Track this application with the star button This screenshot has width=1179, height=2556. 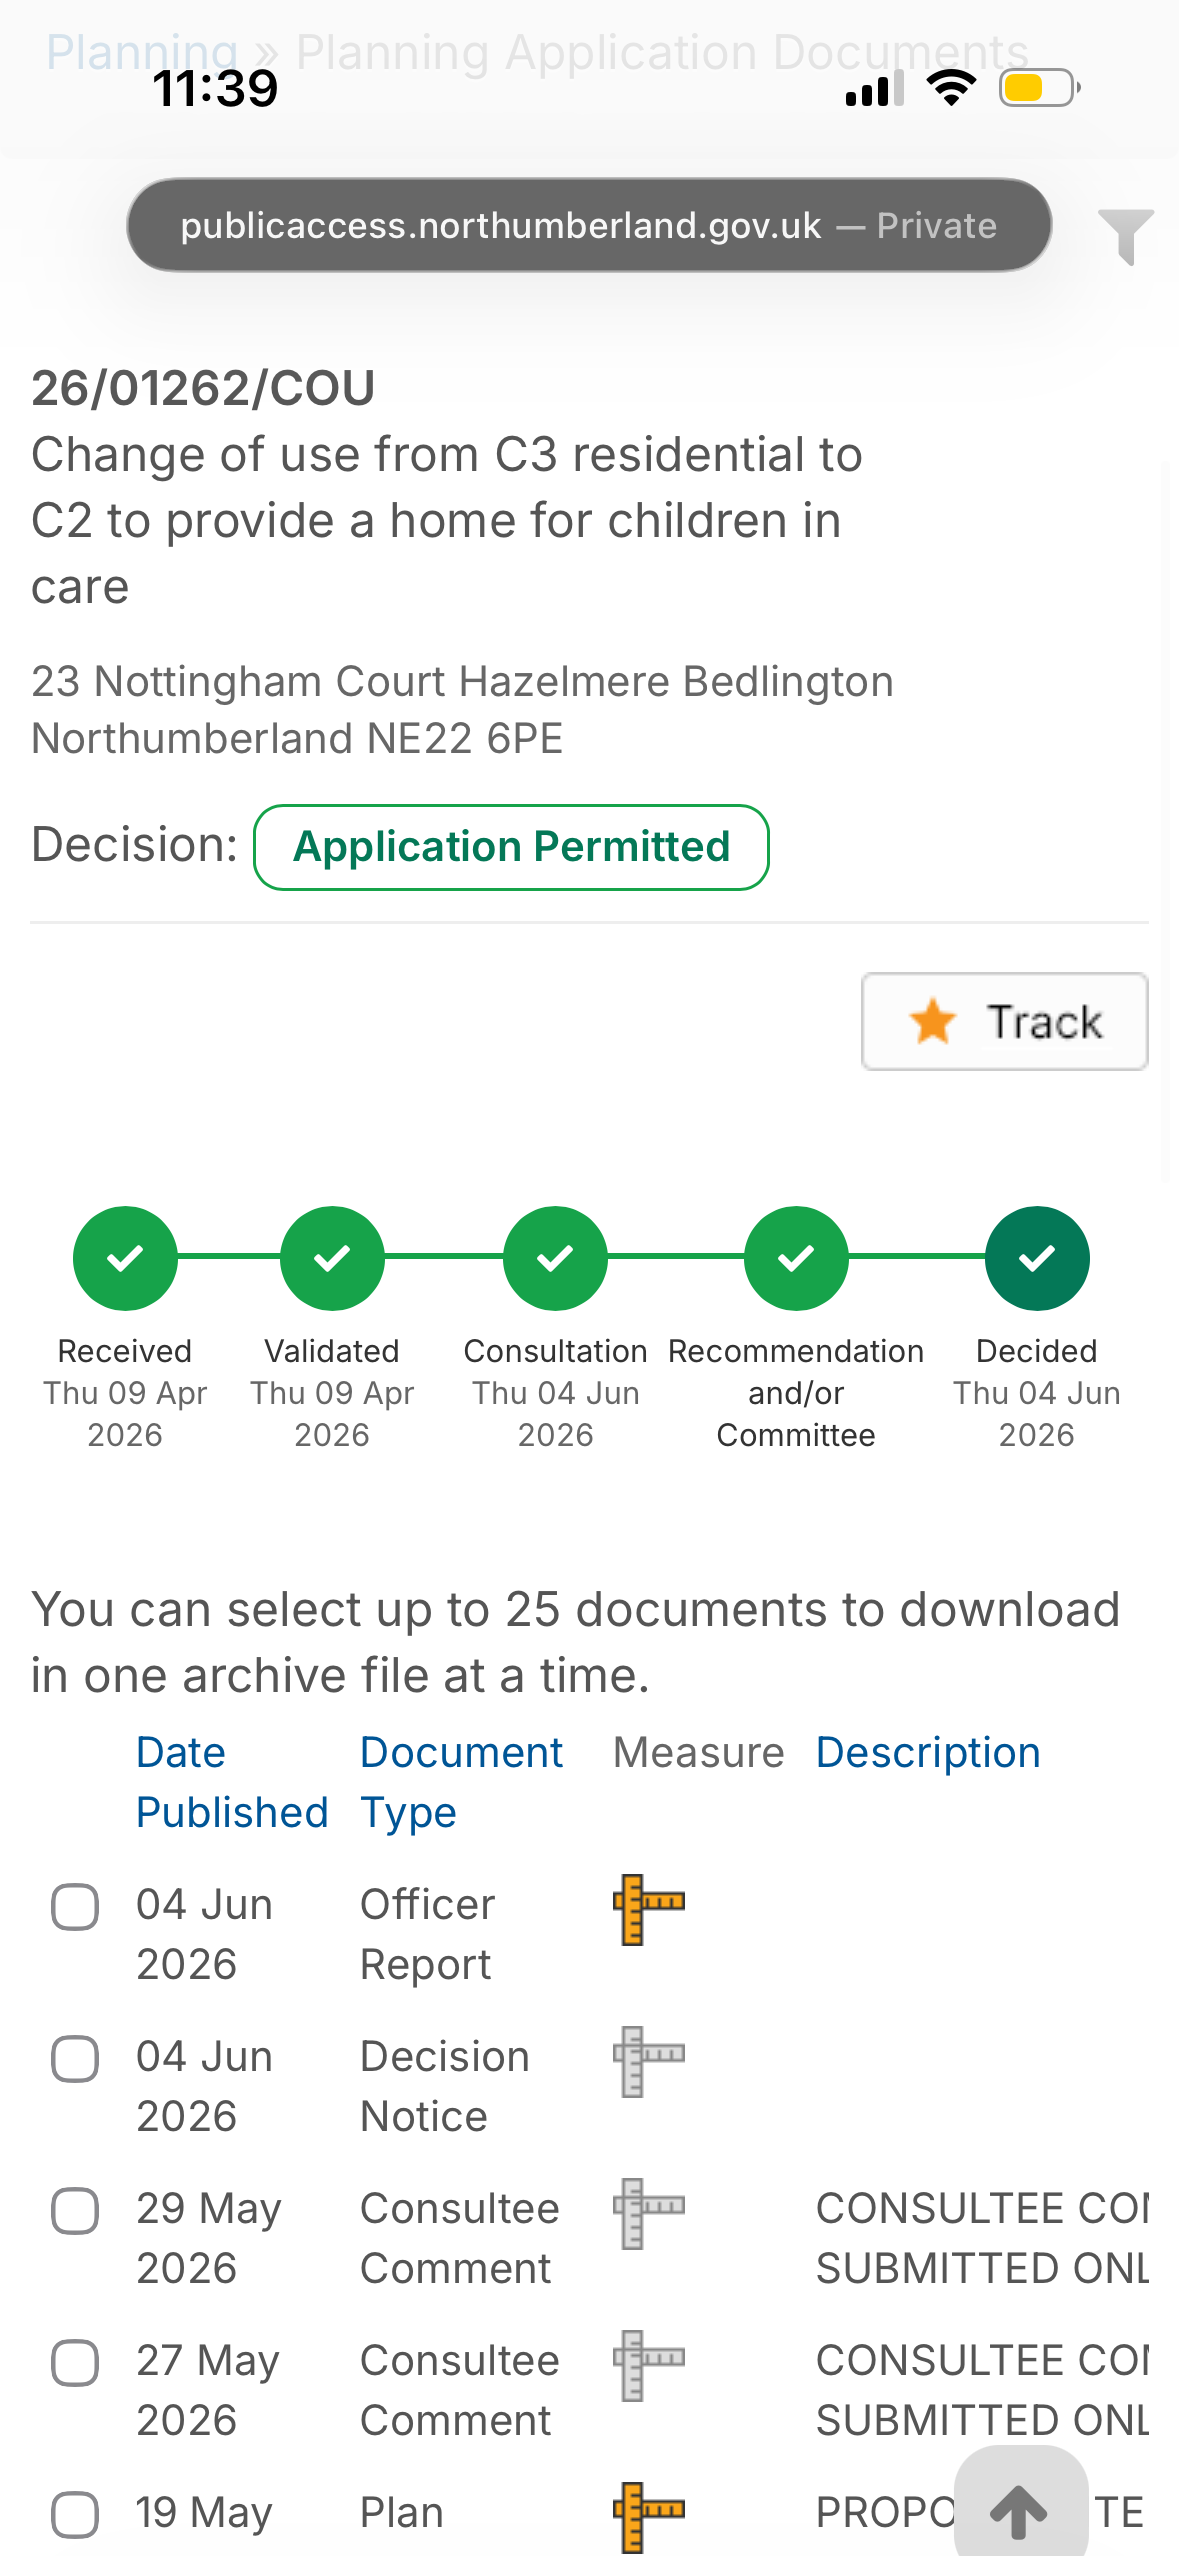[1004, 1021]
